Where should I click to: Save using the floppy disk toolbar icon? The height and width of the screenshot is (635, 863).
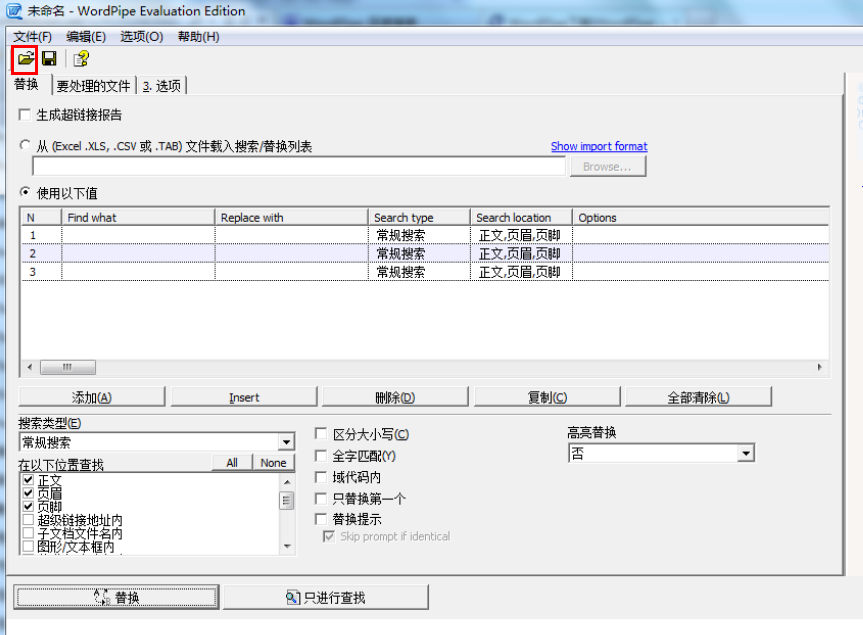[x=50, y=58]
